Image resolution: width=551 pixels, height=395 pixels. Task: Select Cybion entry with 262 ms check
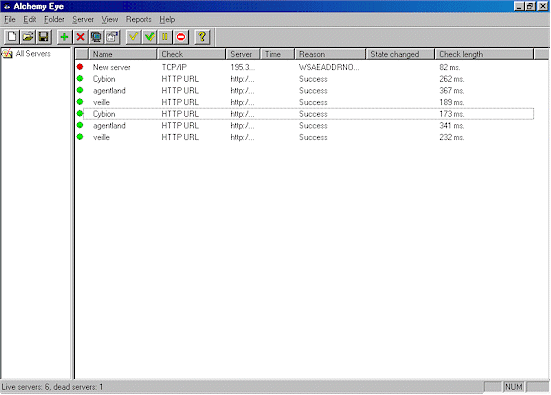click(104, 79)
